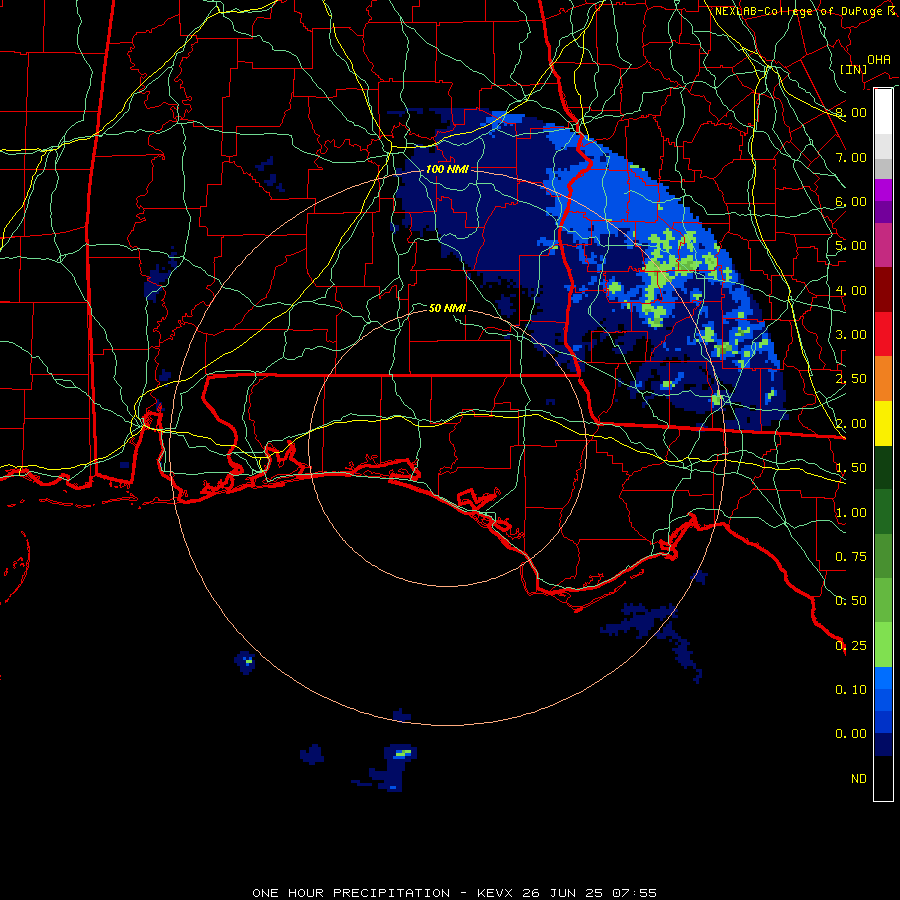The image size is (900, 900).
Task: Click the "0.75" legend value
Action: pos(851,557)
